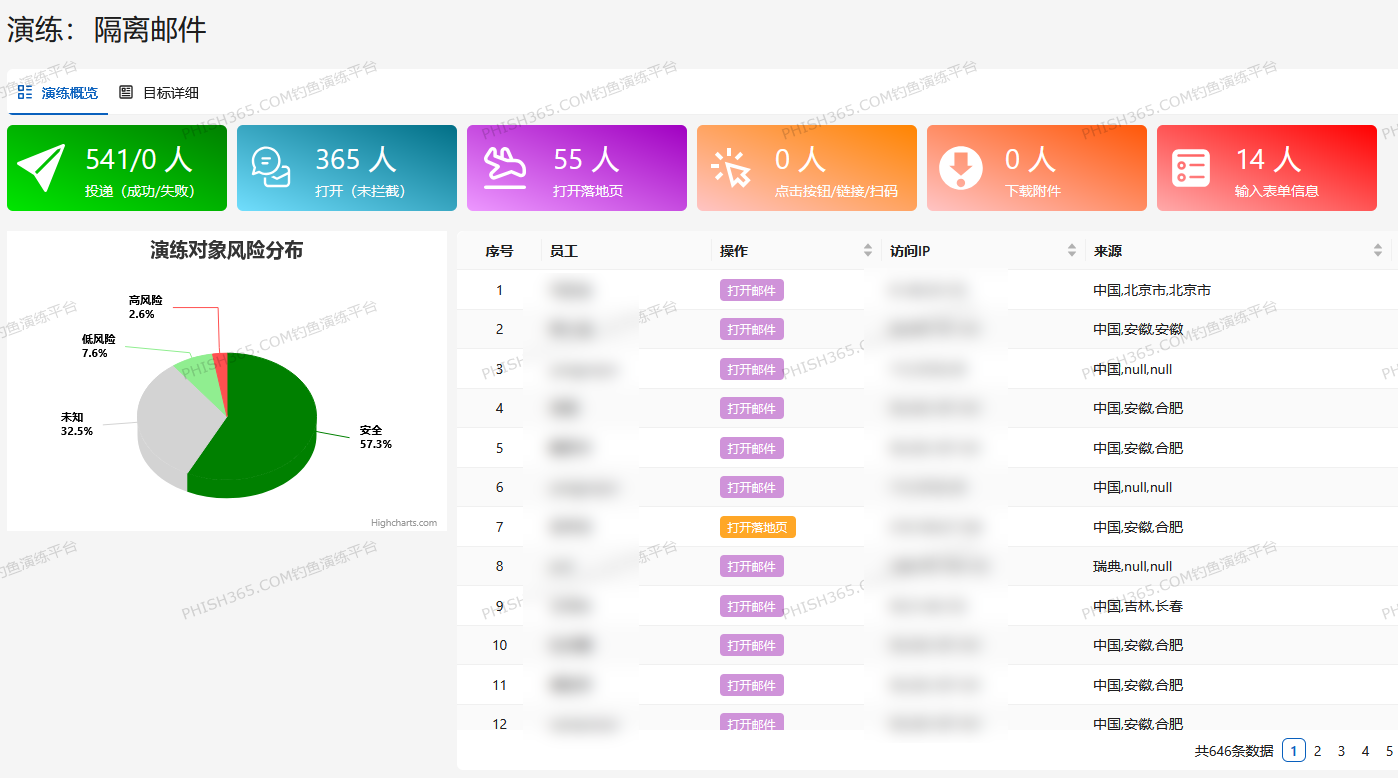Switch to the 目标详细 tab
This screenshot has width=1398, height=778.
(x=170, y=93)
